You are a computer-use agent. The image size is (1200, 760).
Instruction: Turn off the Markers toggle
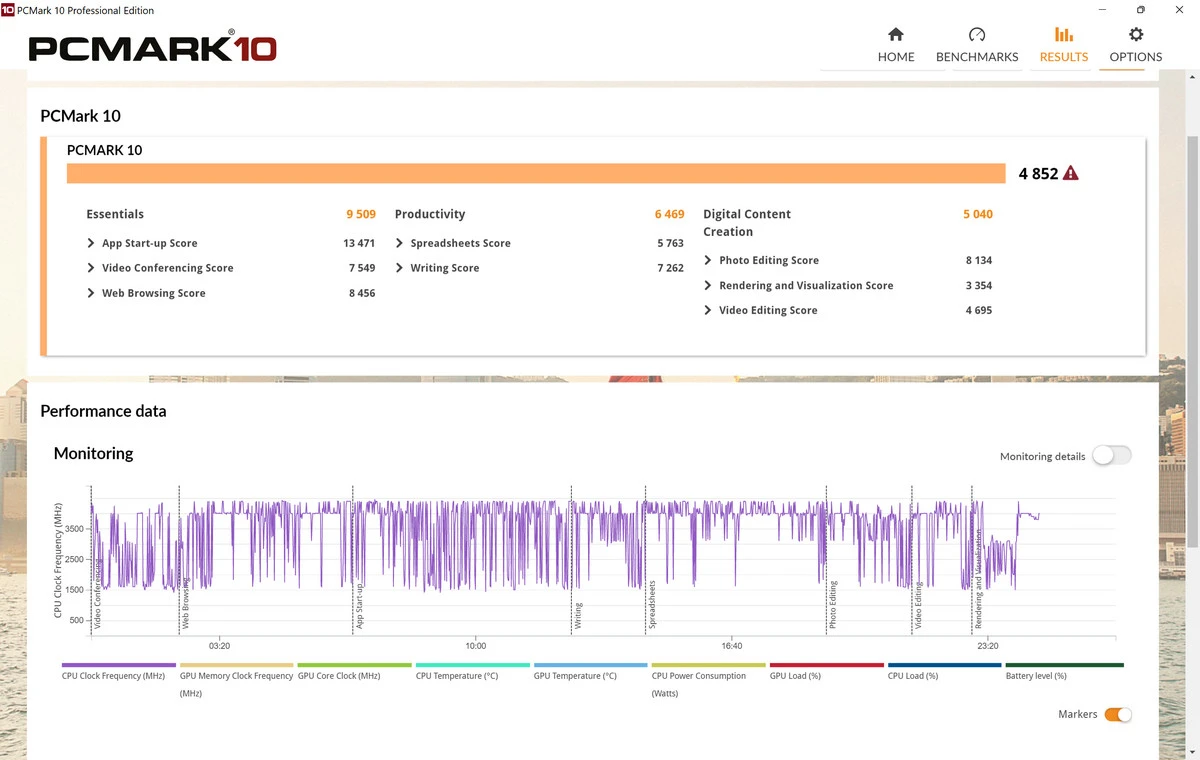(x=1118, y=714)
